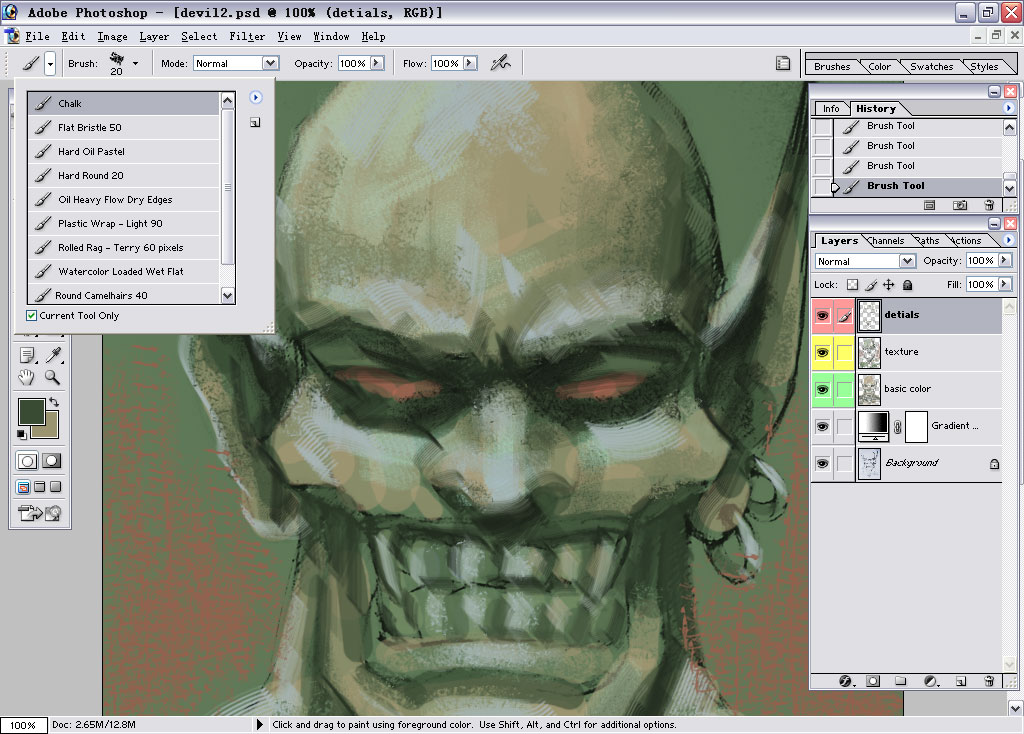This screenshot has width=1024, height=734.
Task: Create new document from current history state
Action: pos(929,205)
